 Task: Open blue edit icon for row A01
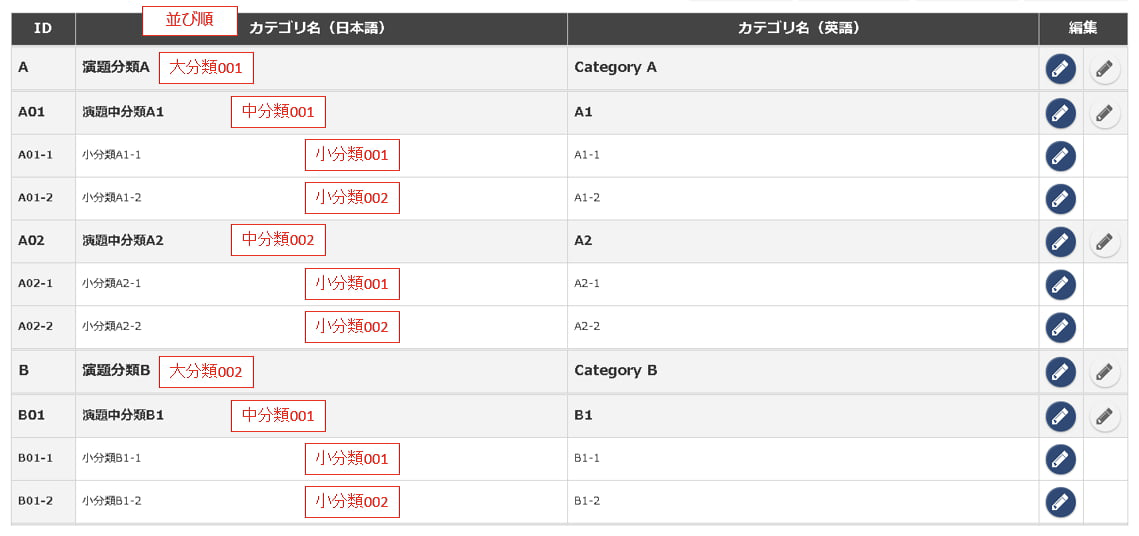(x=1060, y=113)
